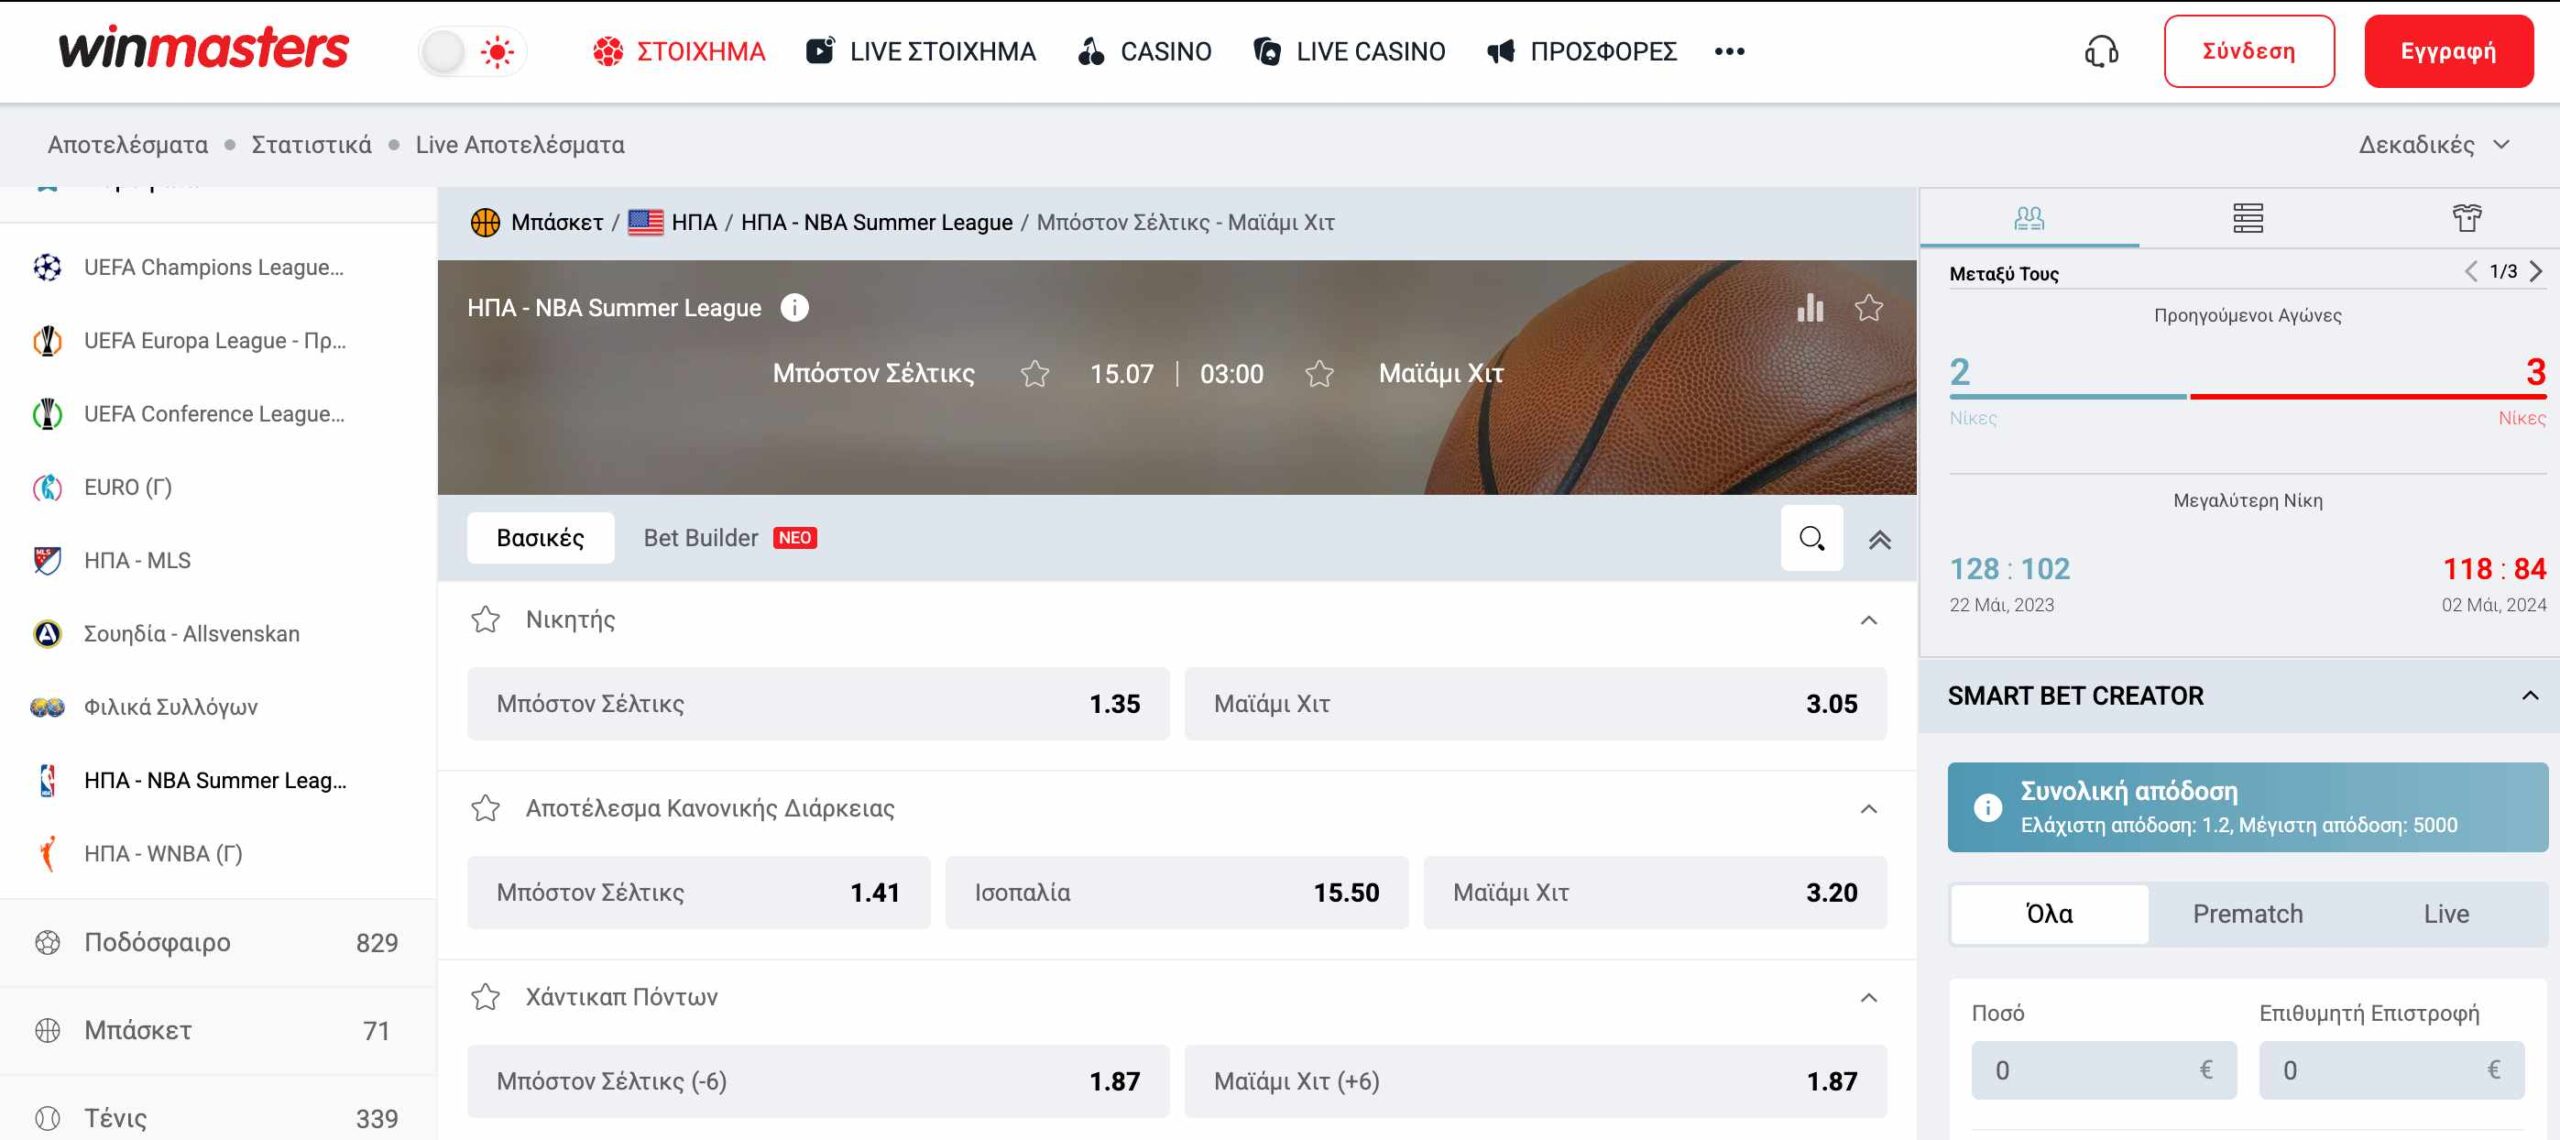Favorite Χάντικαπ Πόντων market
Image resolution: width=2560 pixels, height=1140 pixels.
485,997
